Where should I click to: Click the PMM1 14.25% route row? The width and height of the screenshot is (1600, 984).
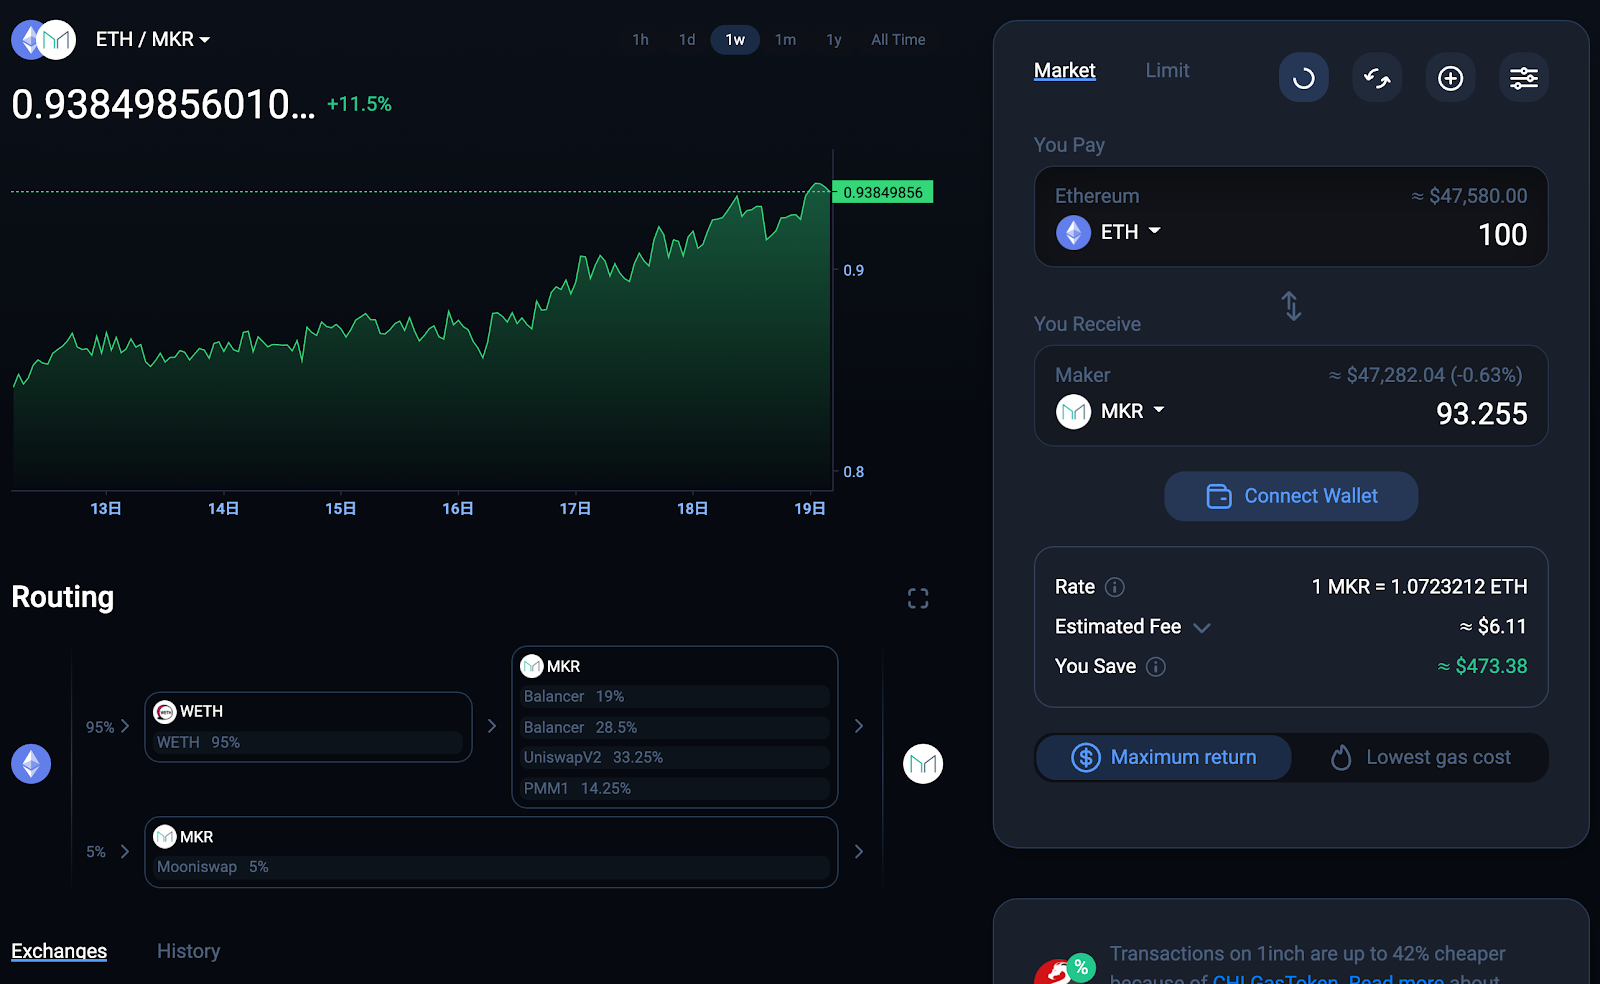tap(675, 789)
